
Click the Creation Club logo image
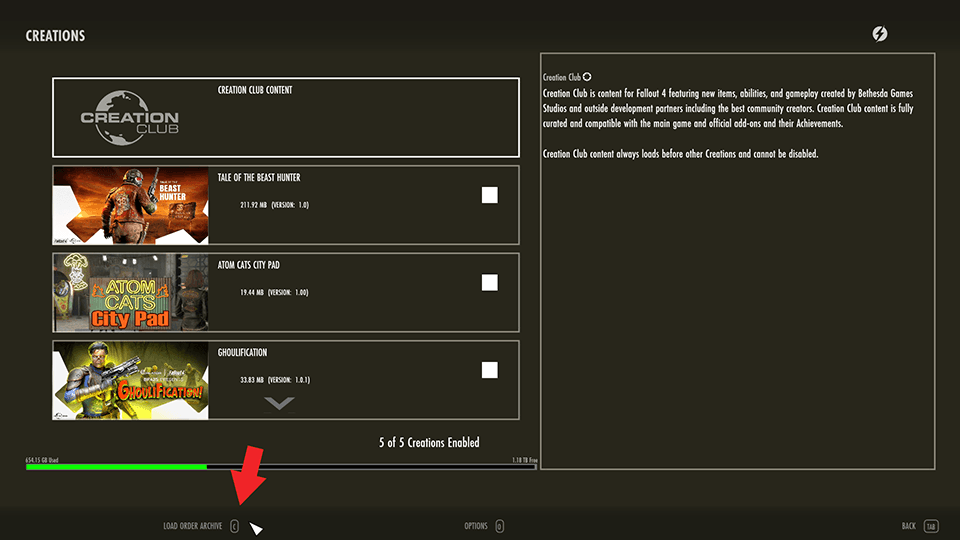click(x=129, y=118)
